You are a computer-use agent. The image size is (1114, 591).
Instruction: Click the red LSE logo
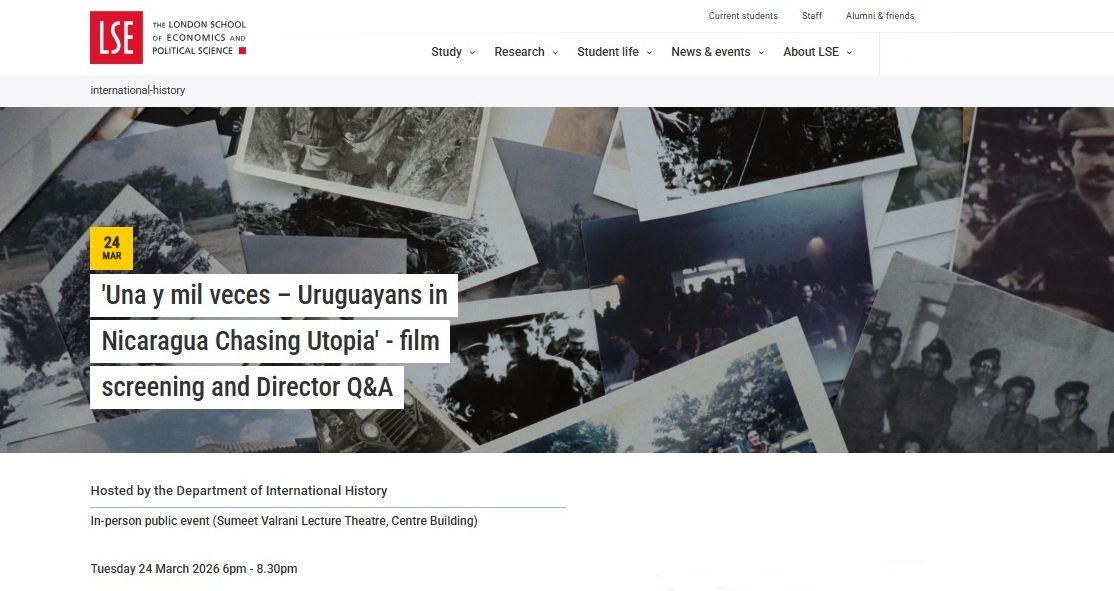point(116,38)
